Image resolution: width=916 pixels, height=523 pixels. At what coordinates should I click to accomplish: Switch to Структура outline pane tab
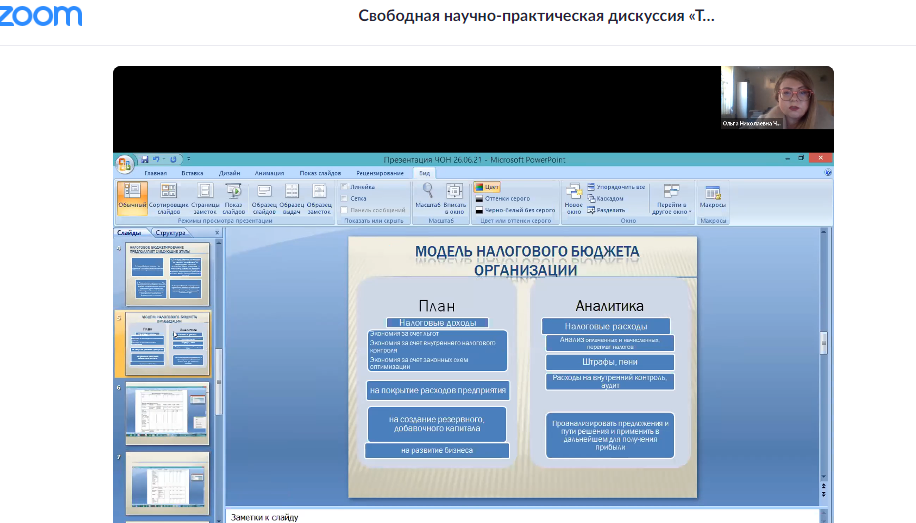tap(170, 233)
